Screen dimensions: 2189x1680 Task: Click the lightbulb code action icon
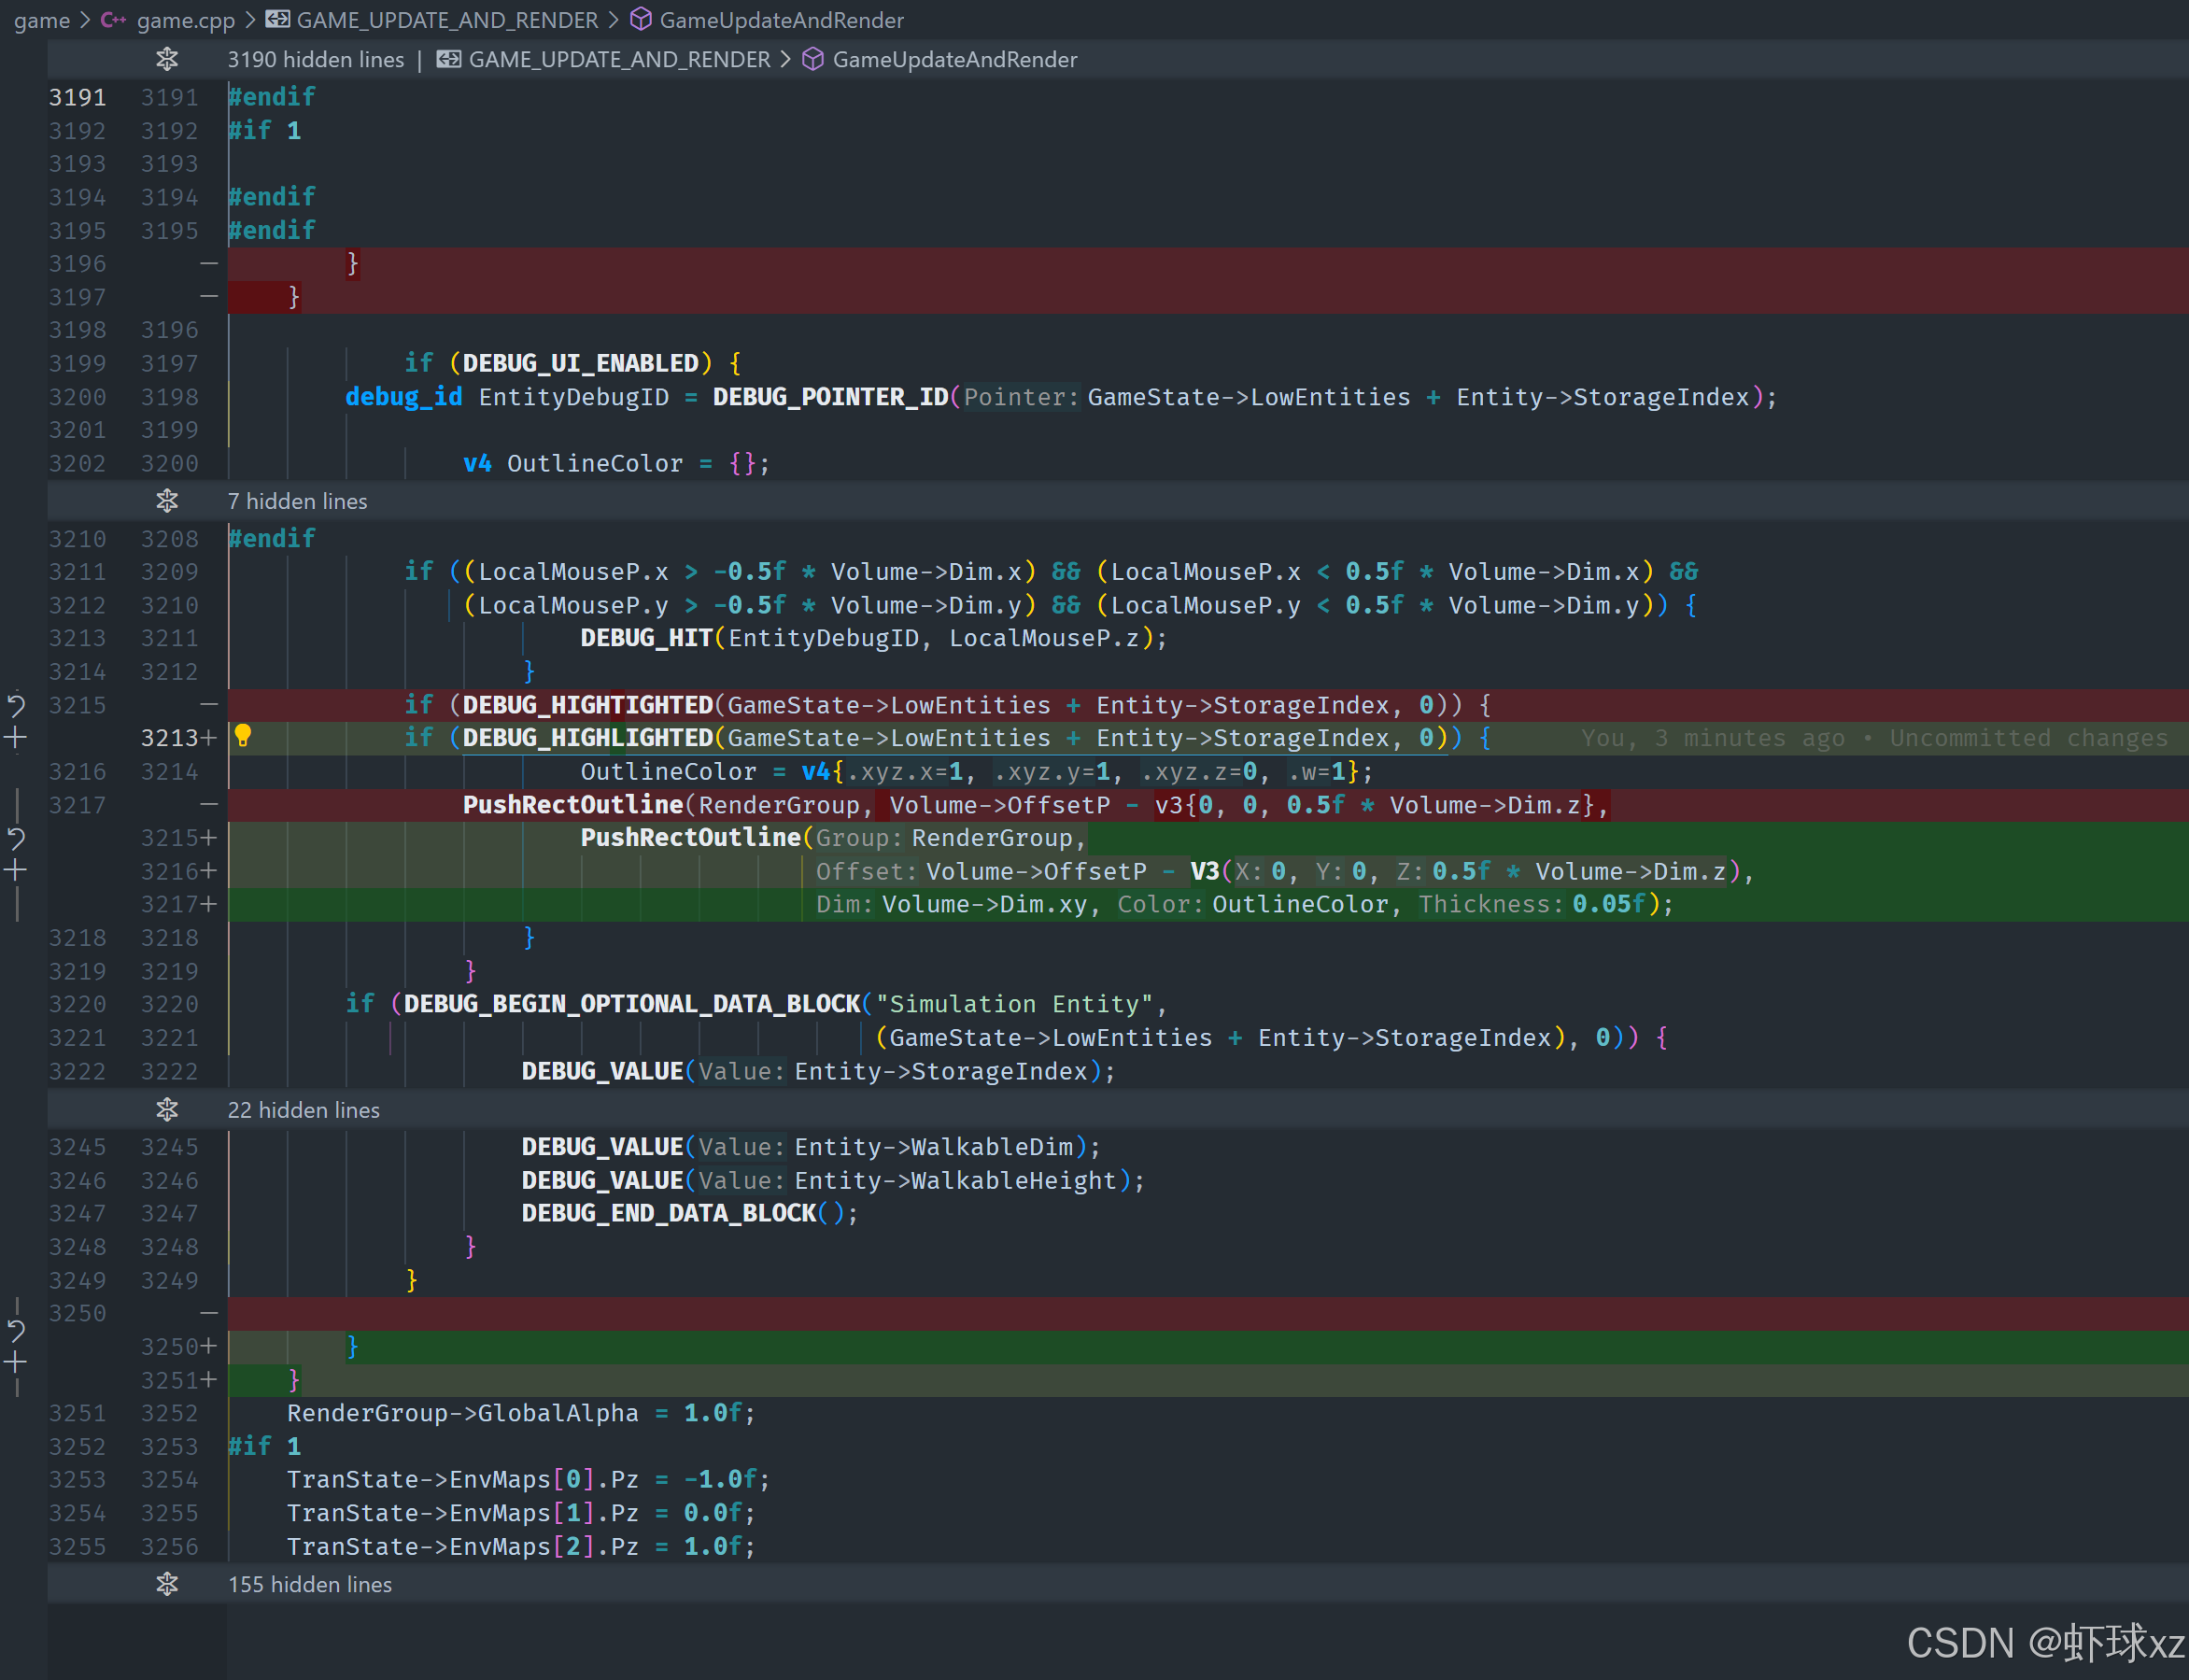point(242,736)
